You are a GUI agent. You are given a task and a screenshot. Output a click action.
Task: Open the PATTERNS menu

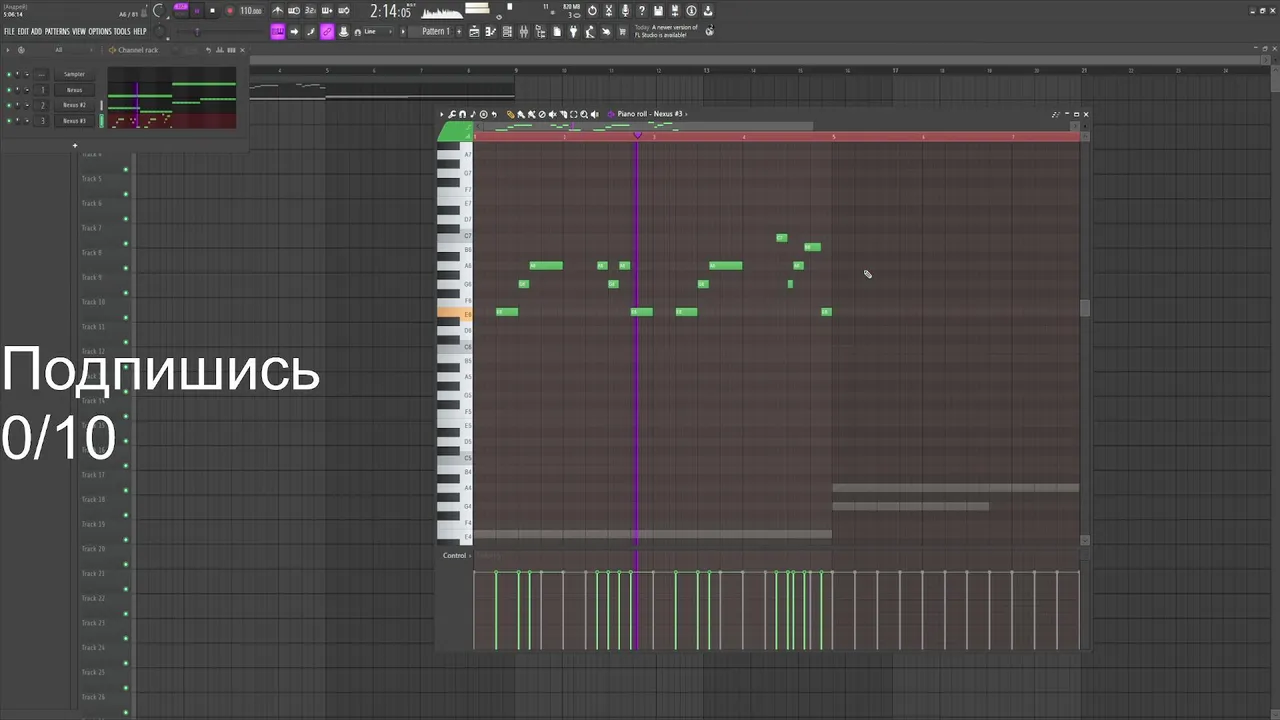point(57,31)
